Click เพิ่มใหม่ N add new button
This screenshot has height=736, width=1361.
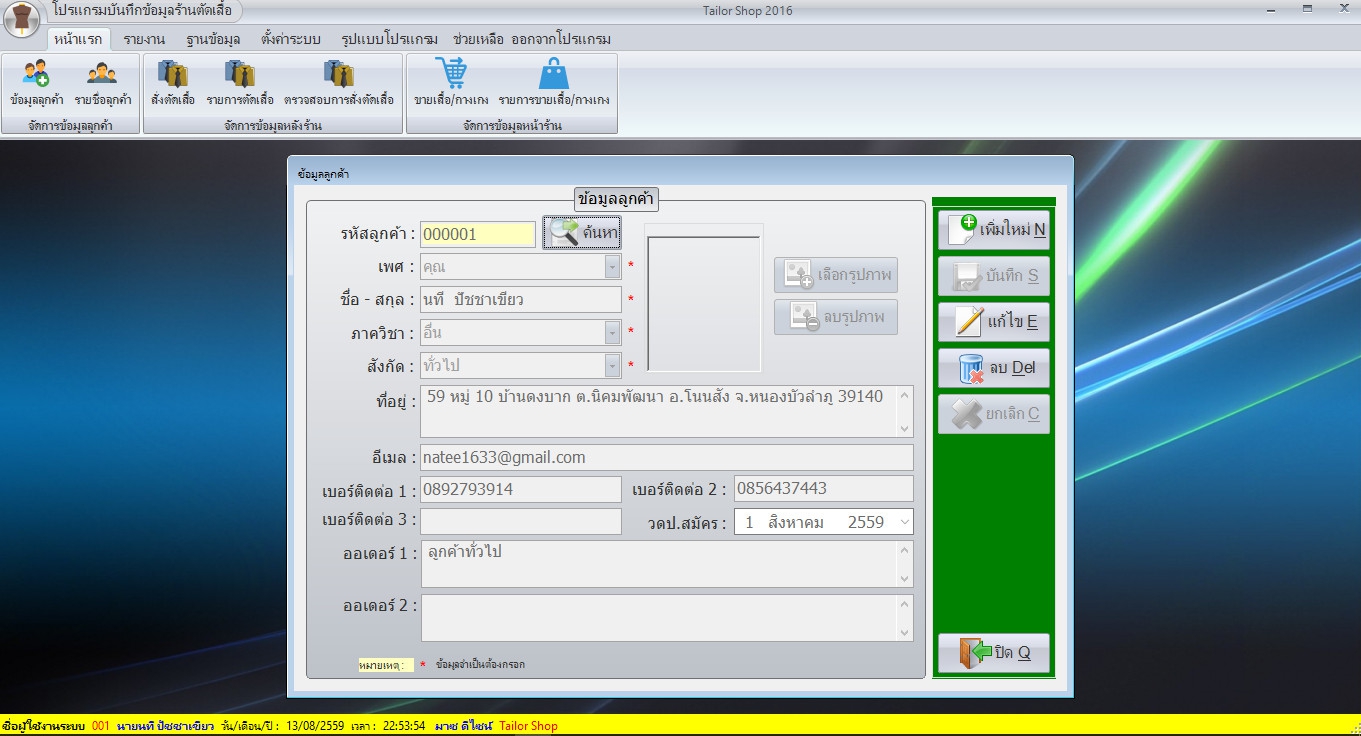tap(994, 229)
